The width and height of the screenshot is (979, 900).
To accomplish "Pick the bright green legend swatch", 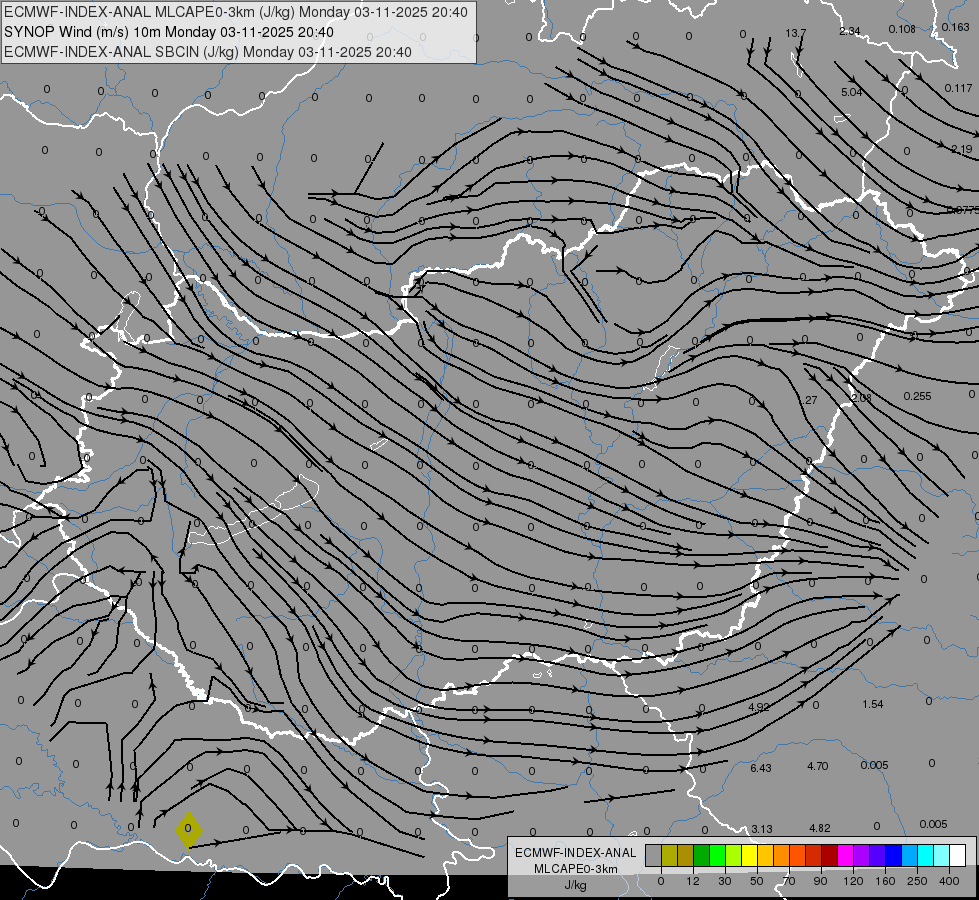I will pos(718,855).
